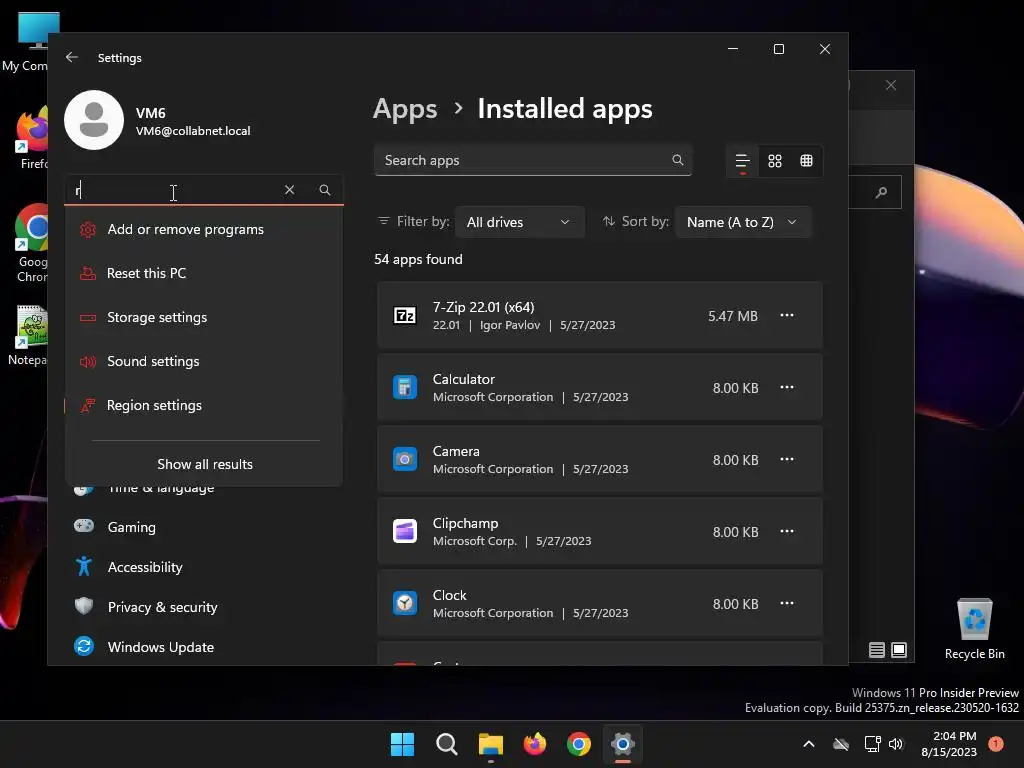Click the back arrow in Settings

72,57
